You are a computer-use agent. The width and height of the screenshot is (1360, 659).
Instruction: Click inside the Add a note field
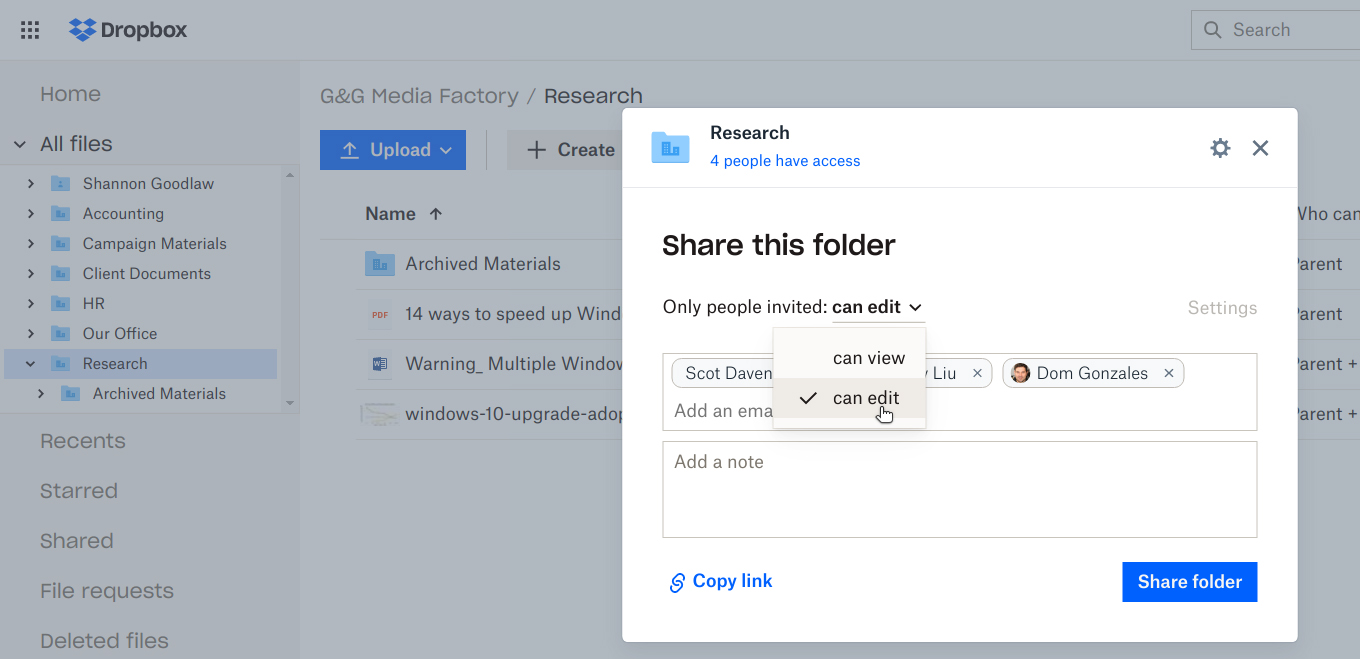pyautogui.click(x=960, y=489)
